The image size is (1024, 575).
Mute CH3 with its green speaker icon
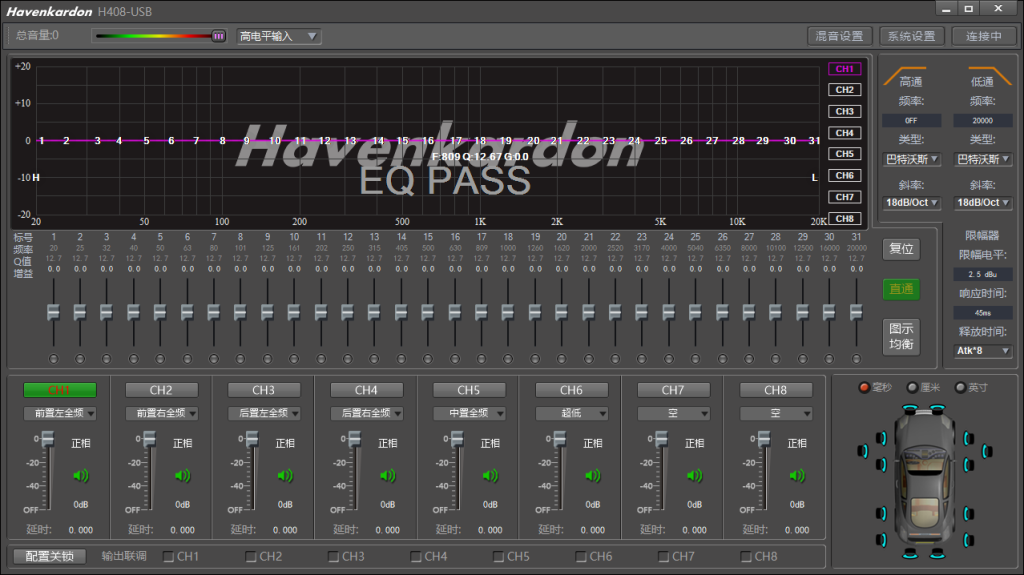(x=285, y=476)
